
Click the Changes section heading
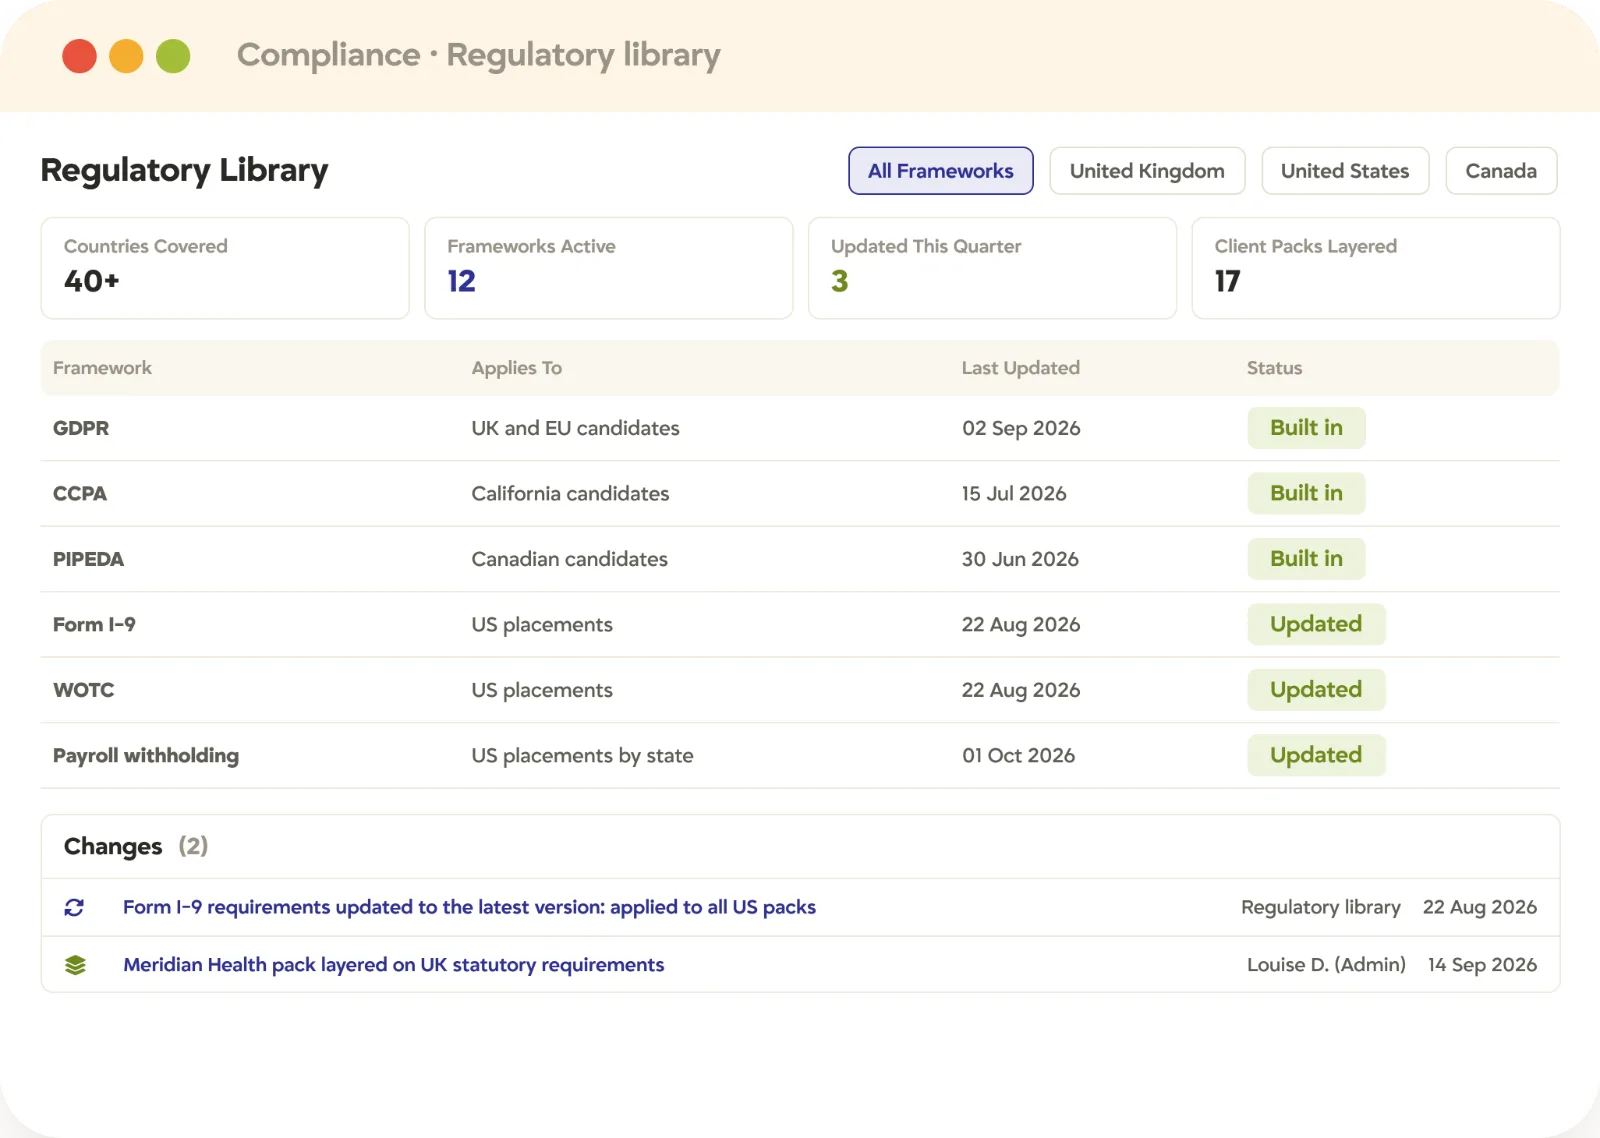click(x=113, y=847)
